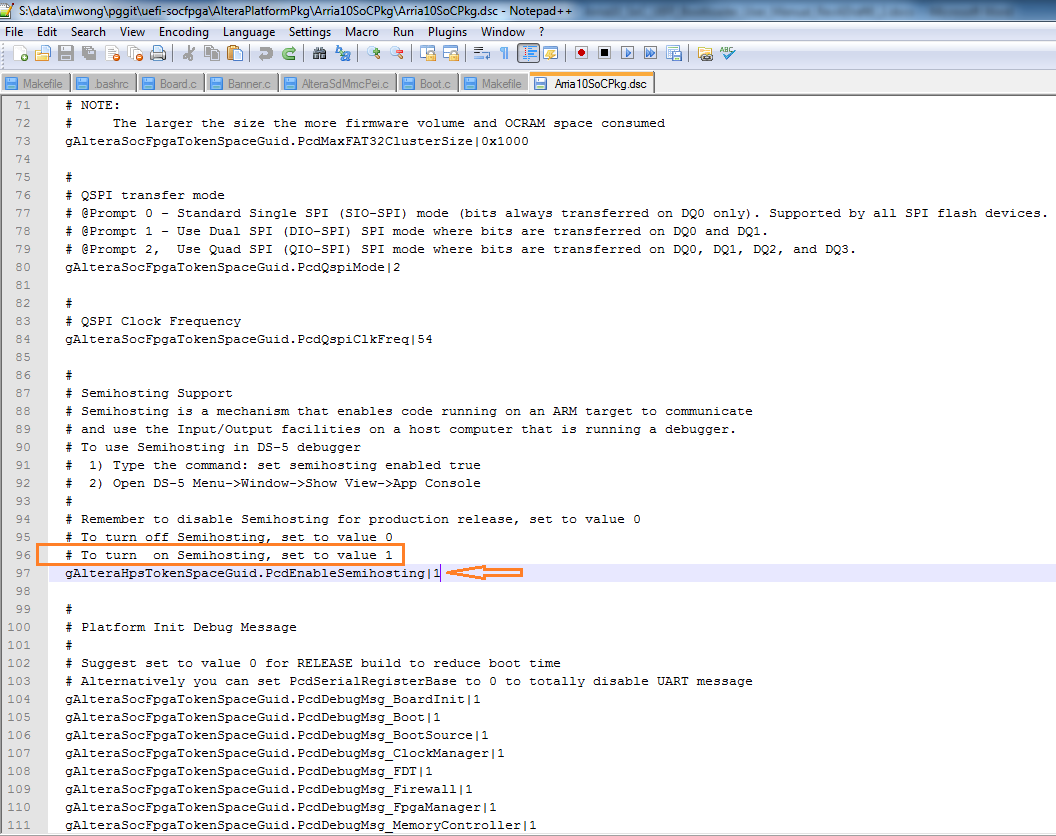The height and width of the screenshot is (836, 1056).
Task: Switch to the AlteraSdMmcPei.c tab
Action: tap(338, 84)
